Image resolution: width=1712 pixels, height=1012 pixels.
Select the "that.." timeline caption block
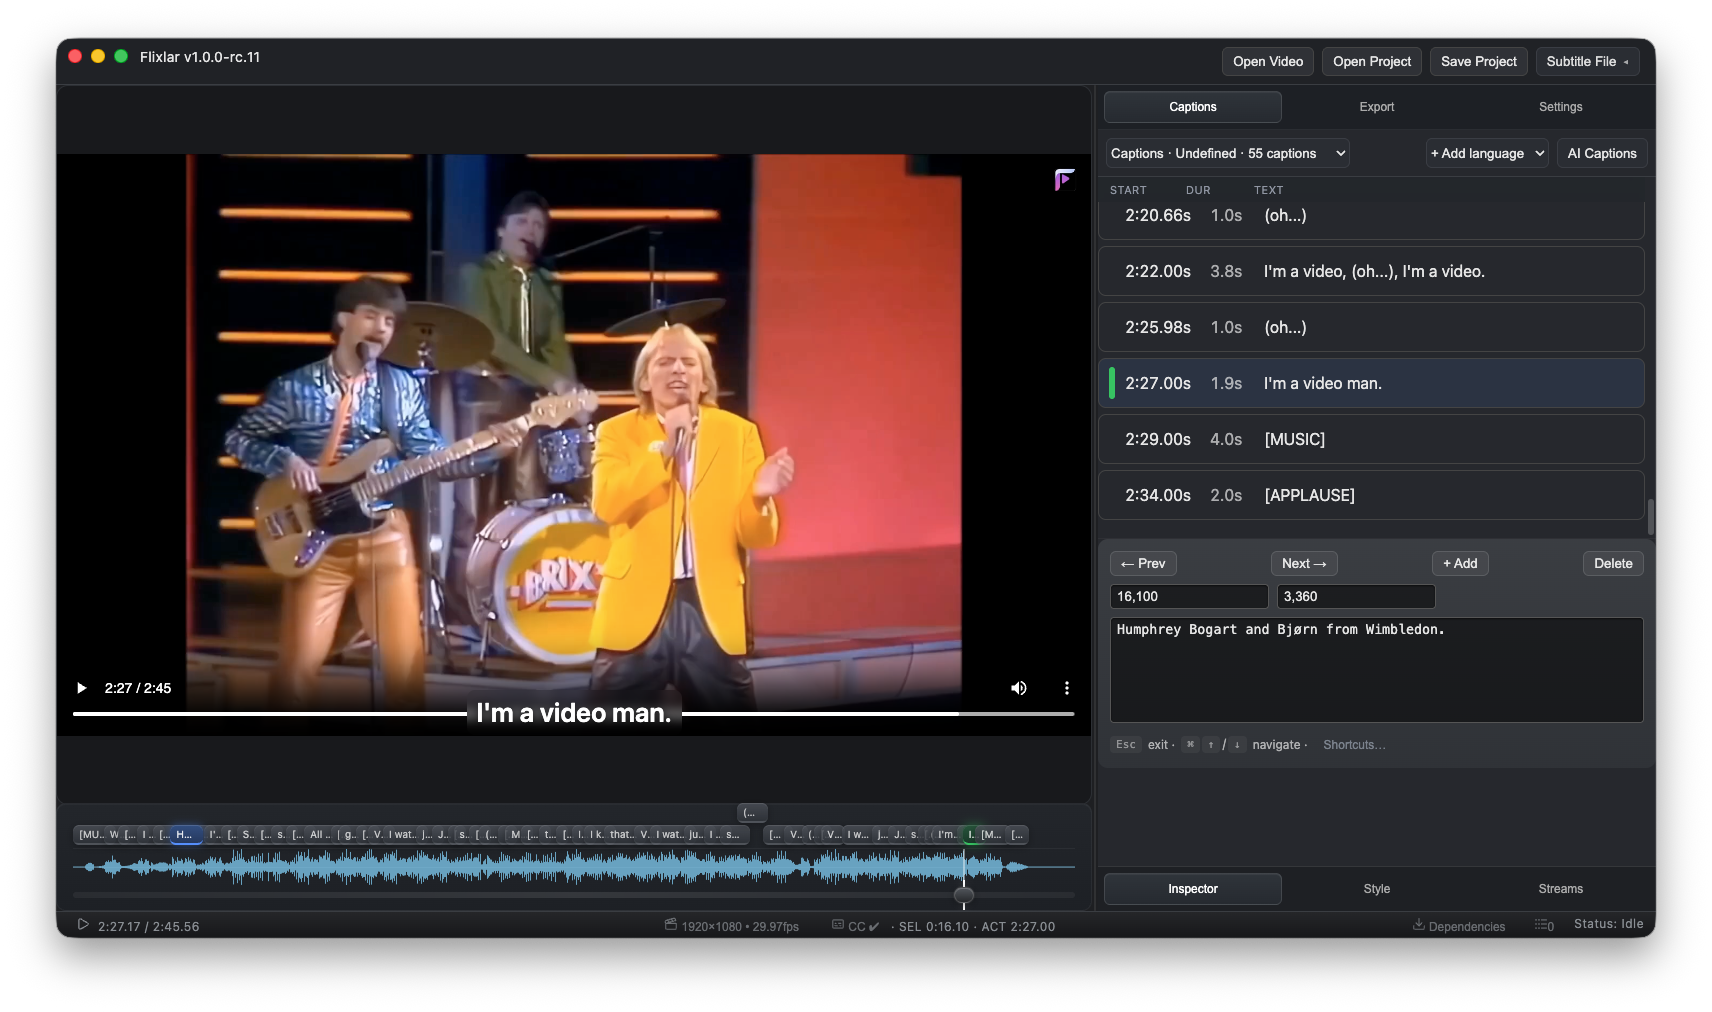(x=621, y=834)
